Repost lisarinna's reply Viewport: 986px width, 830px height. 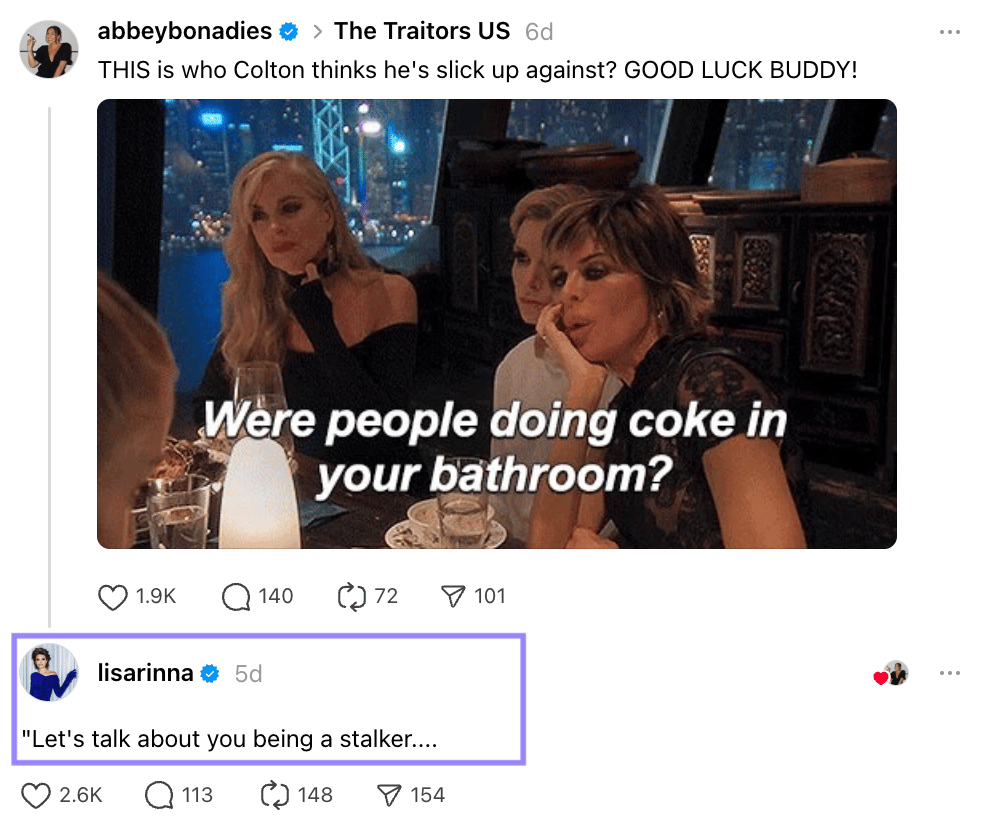(275, 795)
